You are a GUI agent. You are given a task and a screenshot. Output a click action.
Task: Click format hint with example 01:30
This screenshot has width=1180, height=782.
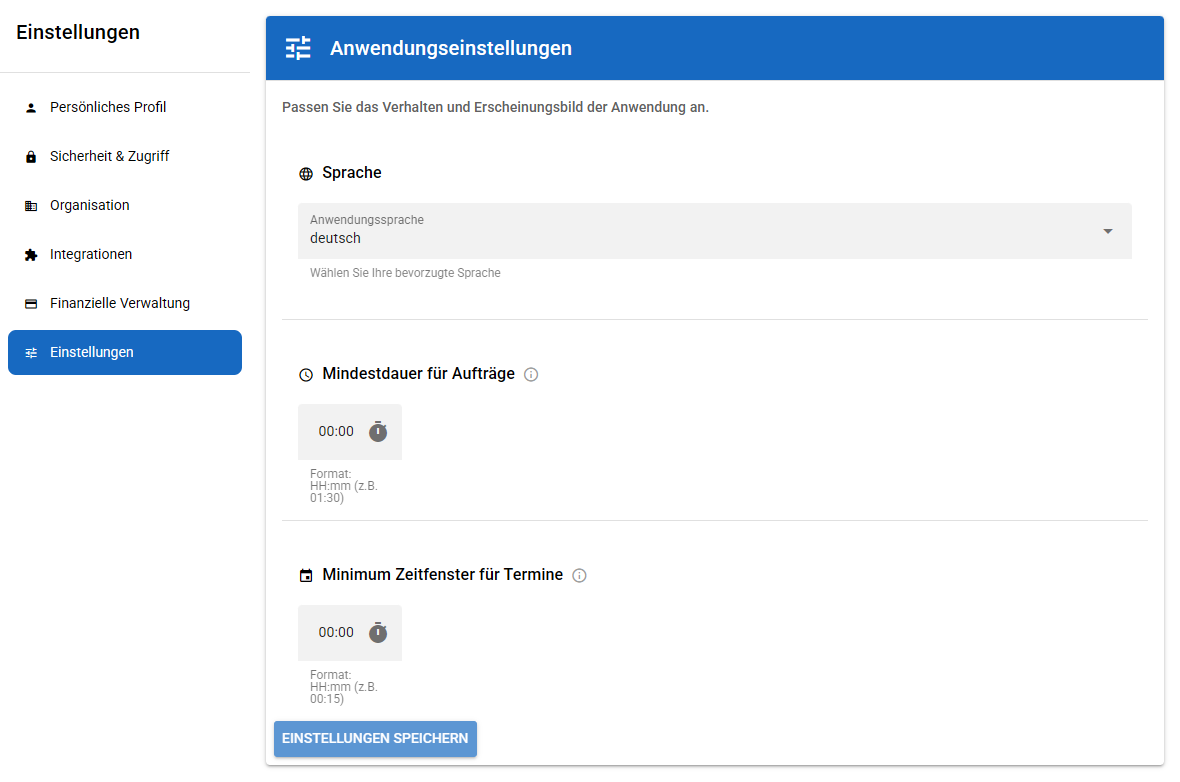tap(344, 485)
